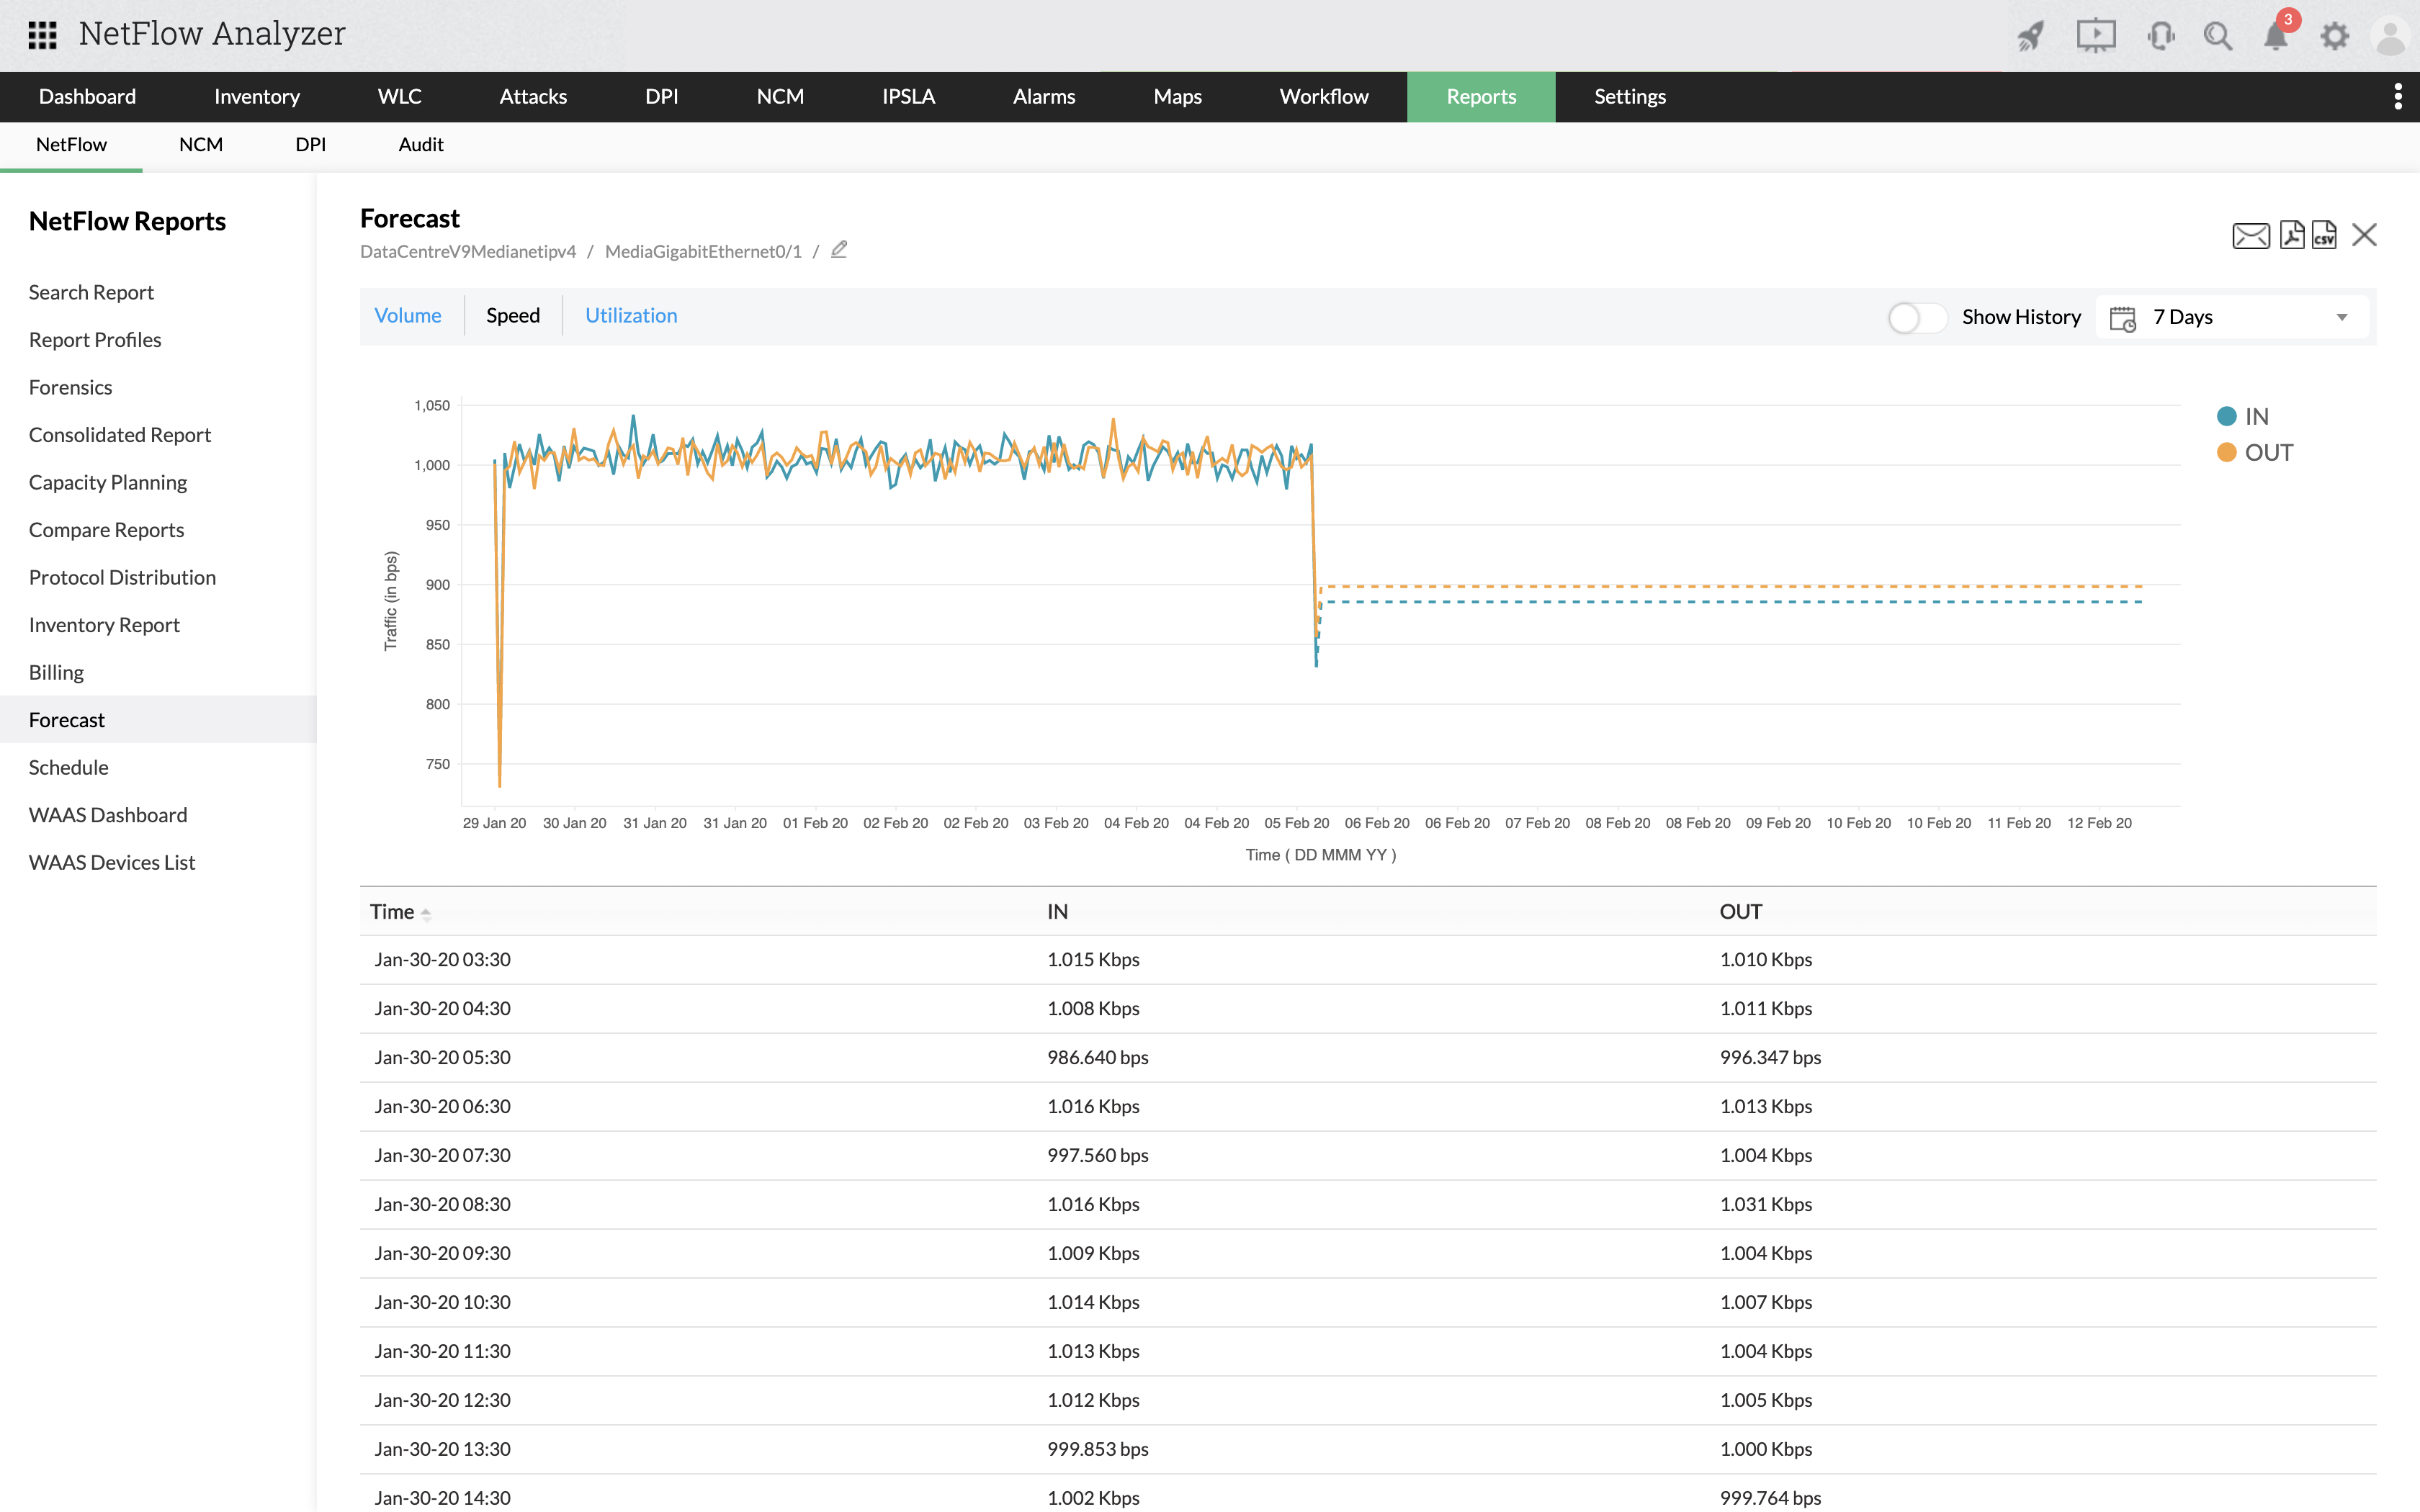Open the headset support icon
This screenshot has width=2420, height=1512.
pyautogui.click(x=2160, y=37)
